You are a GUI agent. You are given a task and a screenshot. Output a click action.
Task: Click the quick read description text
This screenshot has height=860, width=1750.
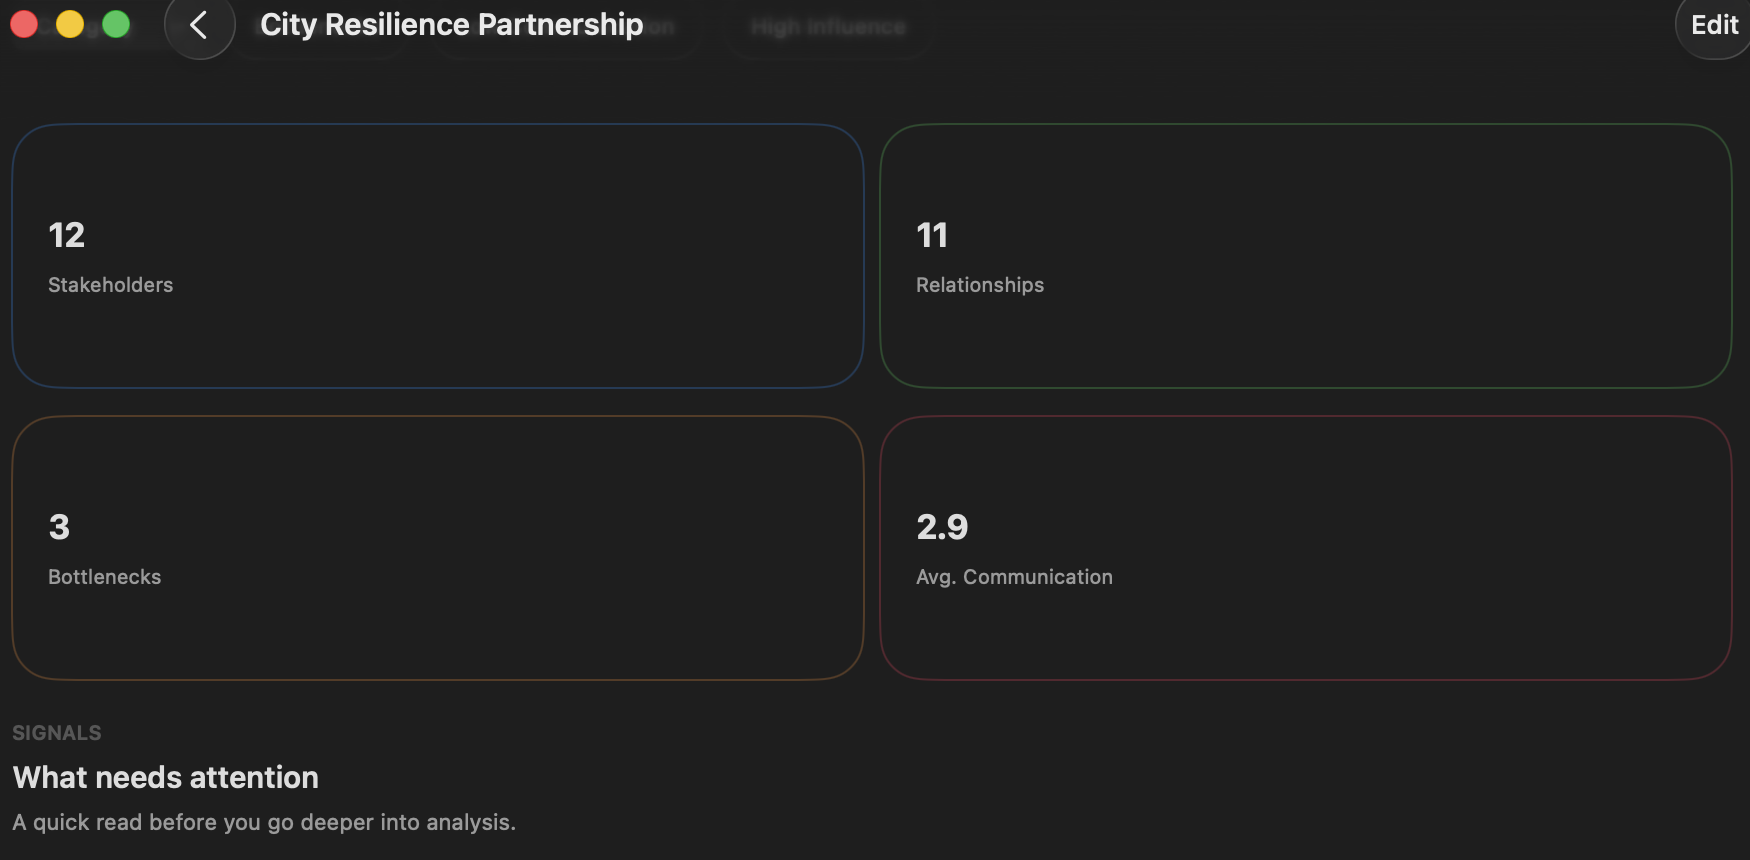264,822
